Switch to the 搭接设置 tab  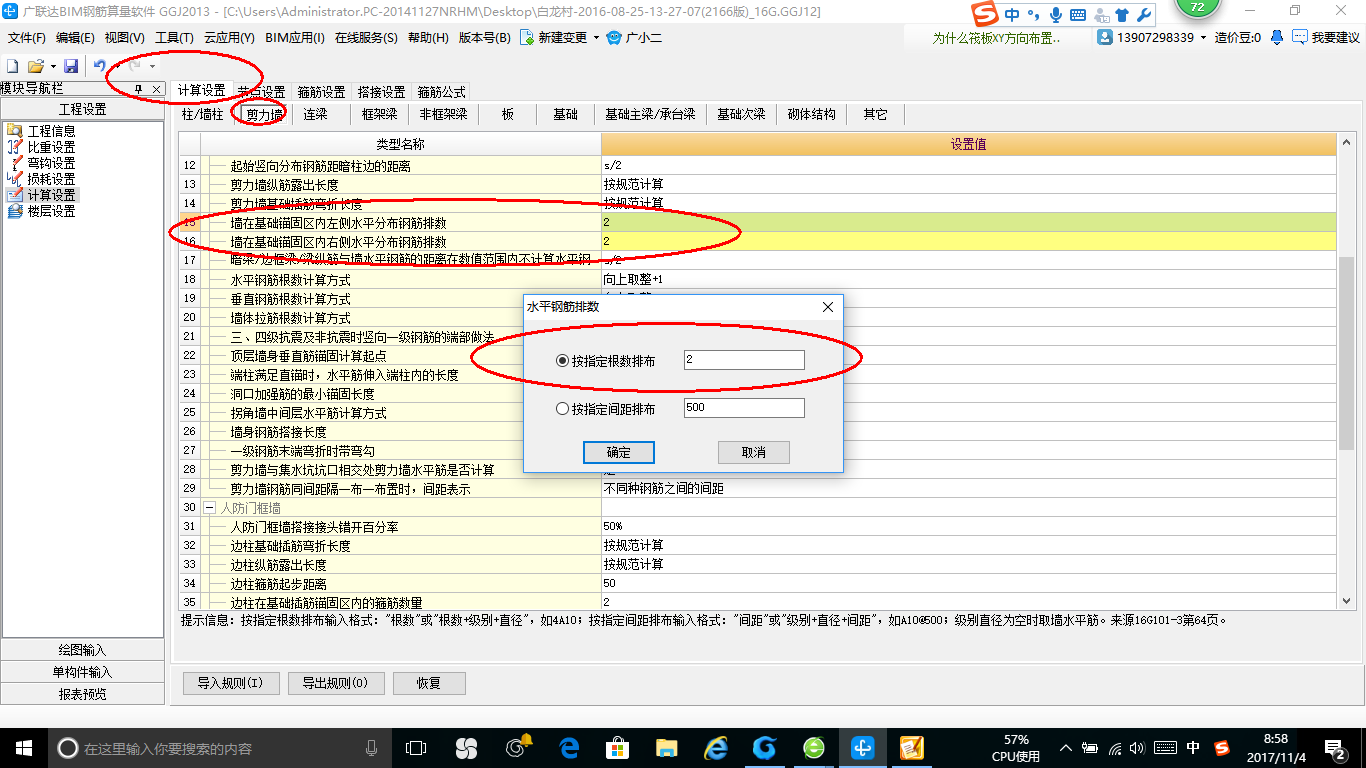pyautogui.click(x=381, y=92)
